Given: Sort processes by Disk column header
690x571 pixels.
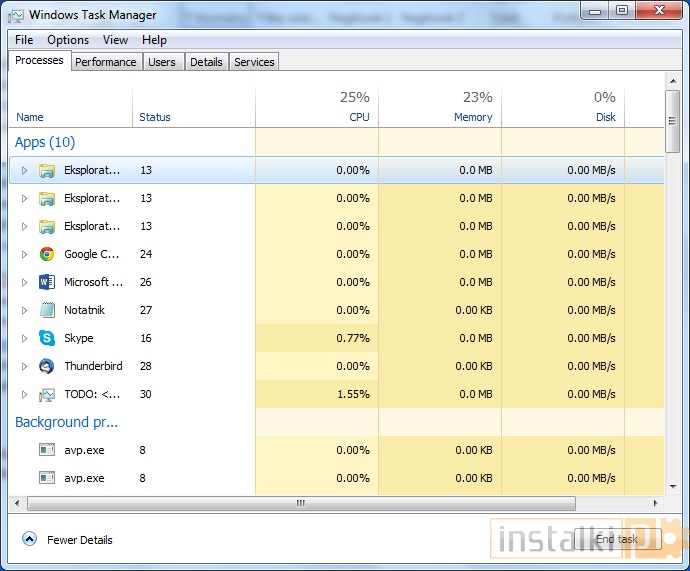Looking at the screenshot, I should coord(563,106).
